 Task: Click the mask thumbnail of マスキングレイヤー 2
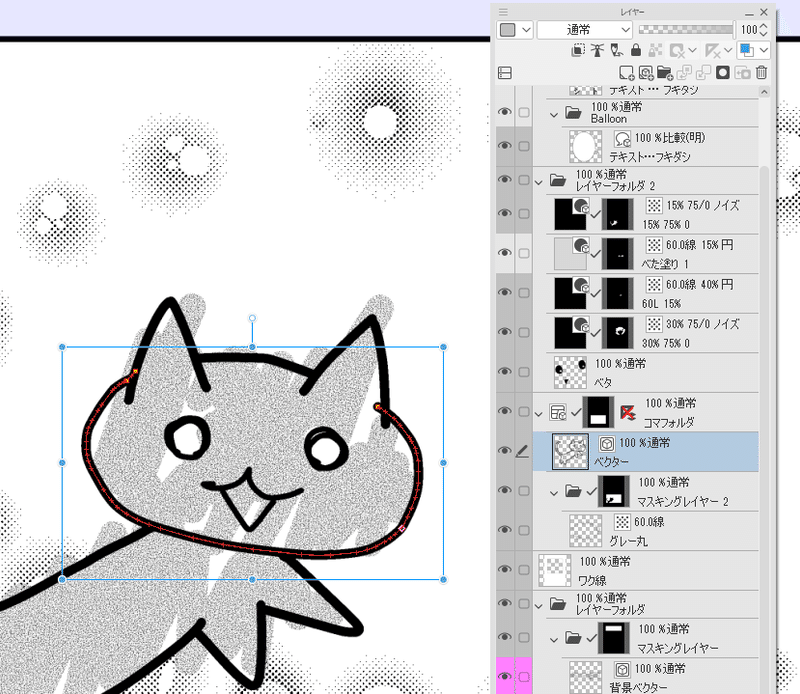pyautogui.click(x=613, y=491)
